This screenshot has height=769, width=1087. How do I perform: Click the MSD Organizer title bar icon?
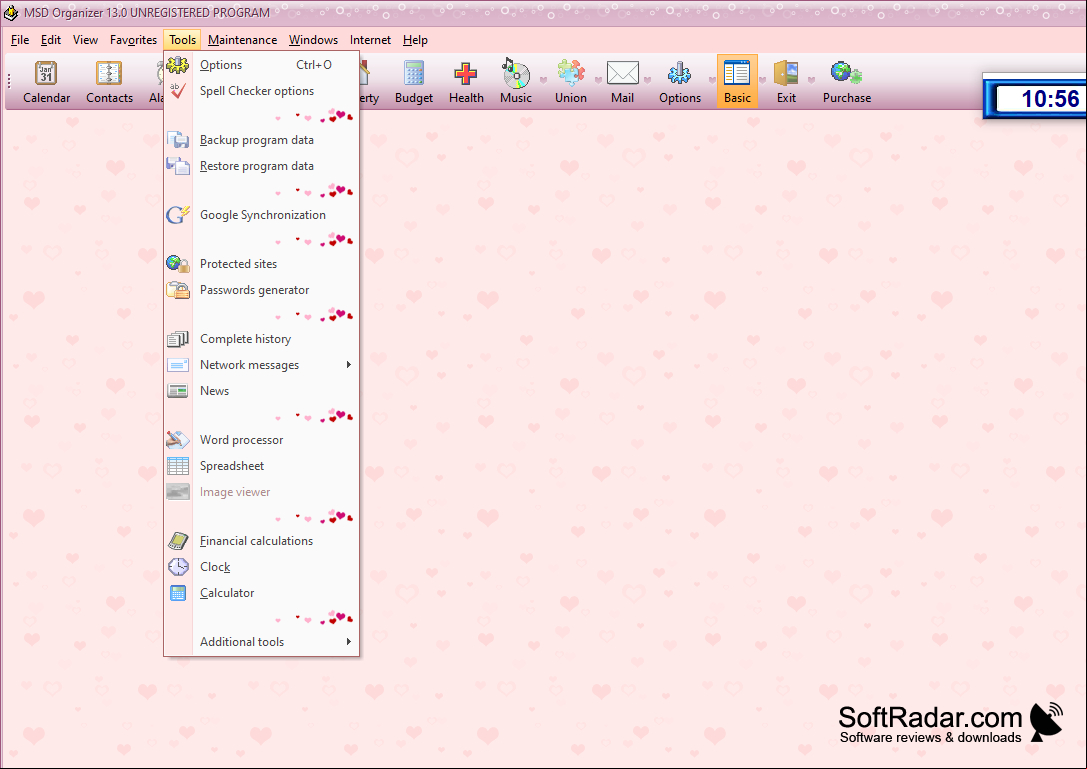[x=11, y=12]
